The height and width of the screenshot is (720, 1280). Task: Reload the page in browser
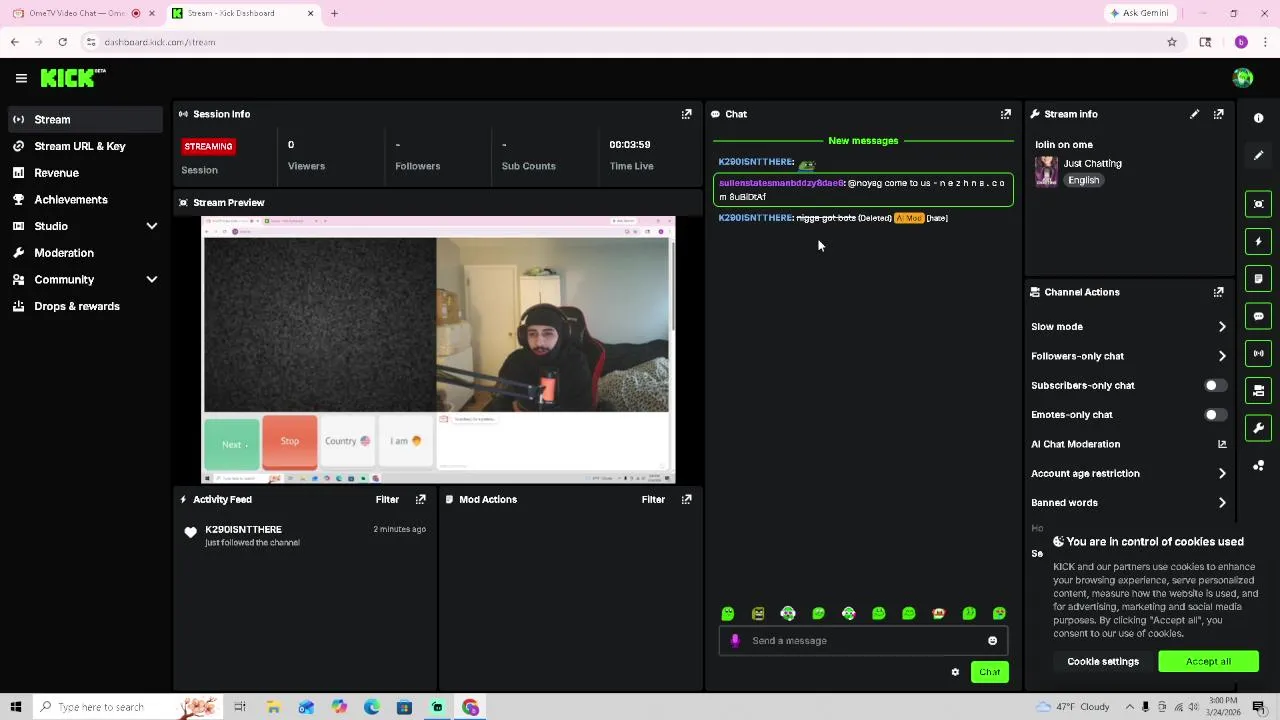click(62, 42)
